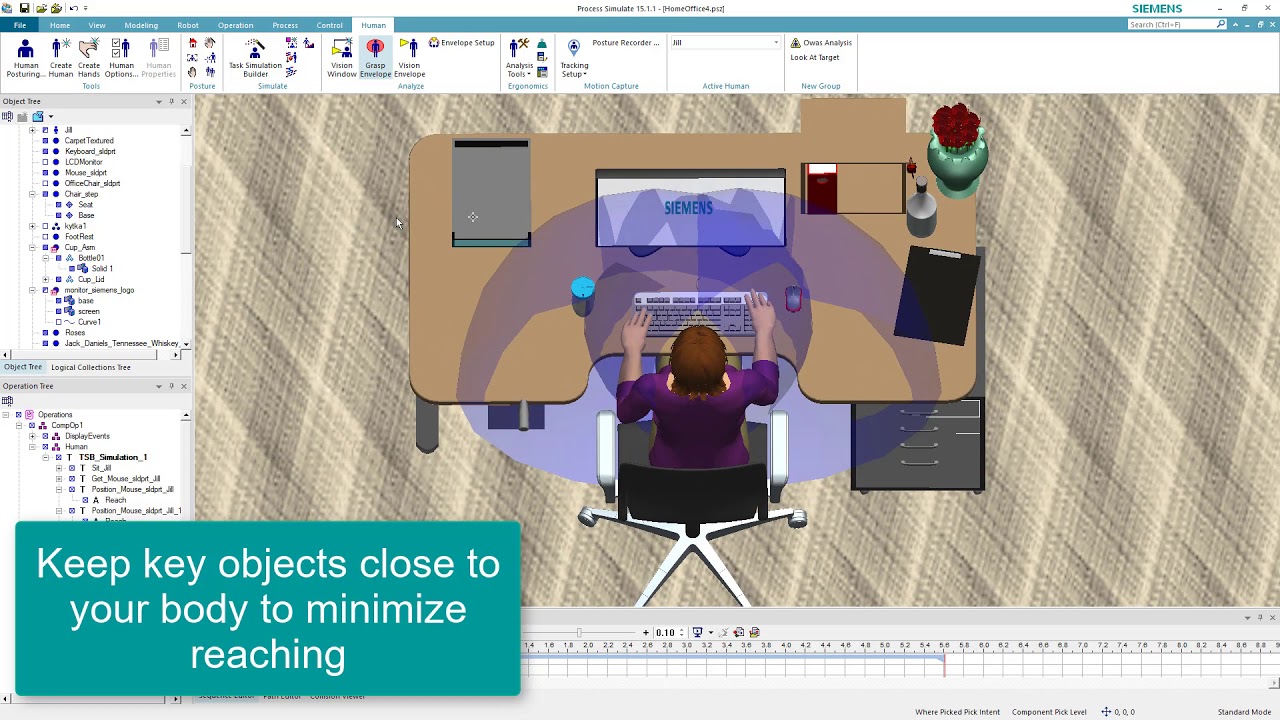Select Jack_Daniels_Tennessee_Whiskey object
The image size is (1280, 720).
[x=121, y=344]
